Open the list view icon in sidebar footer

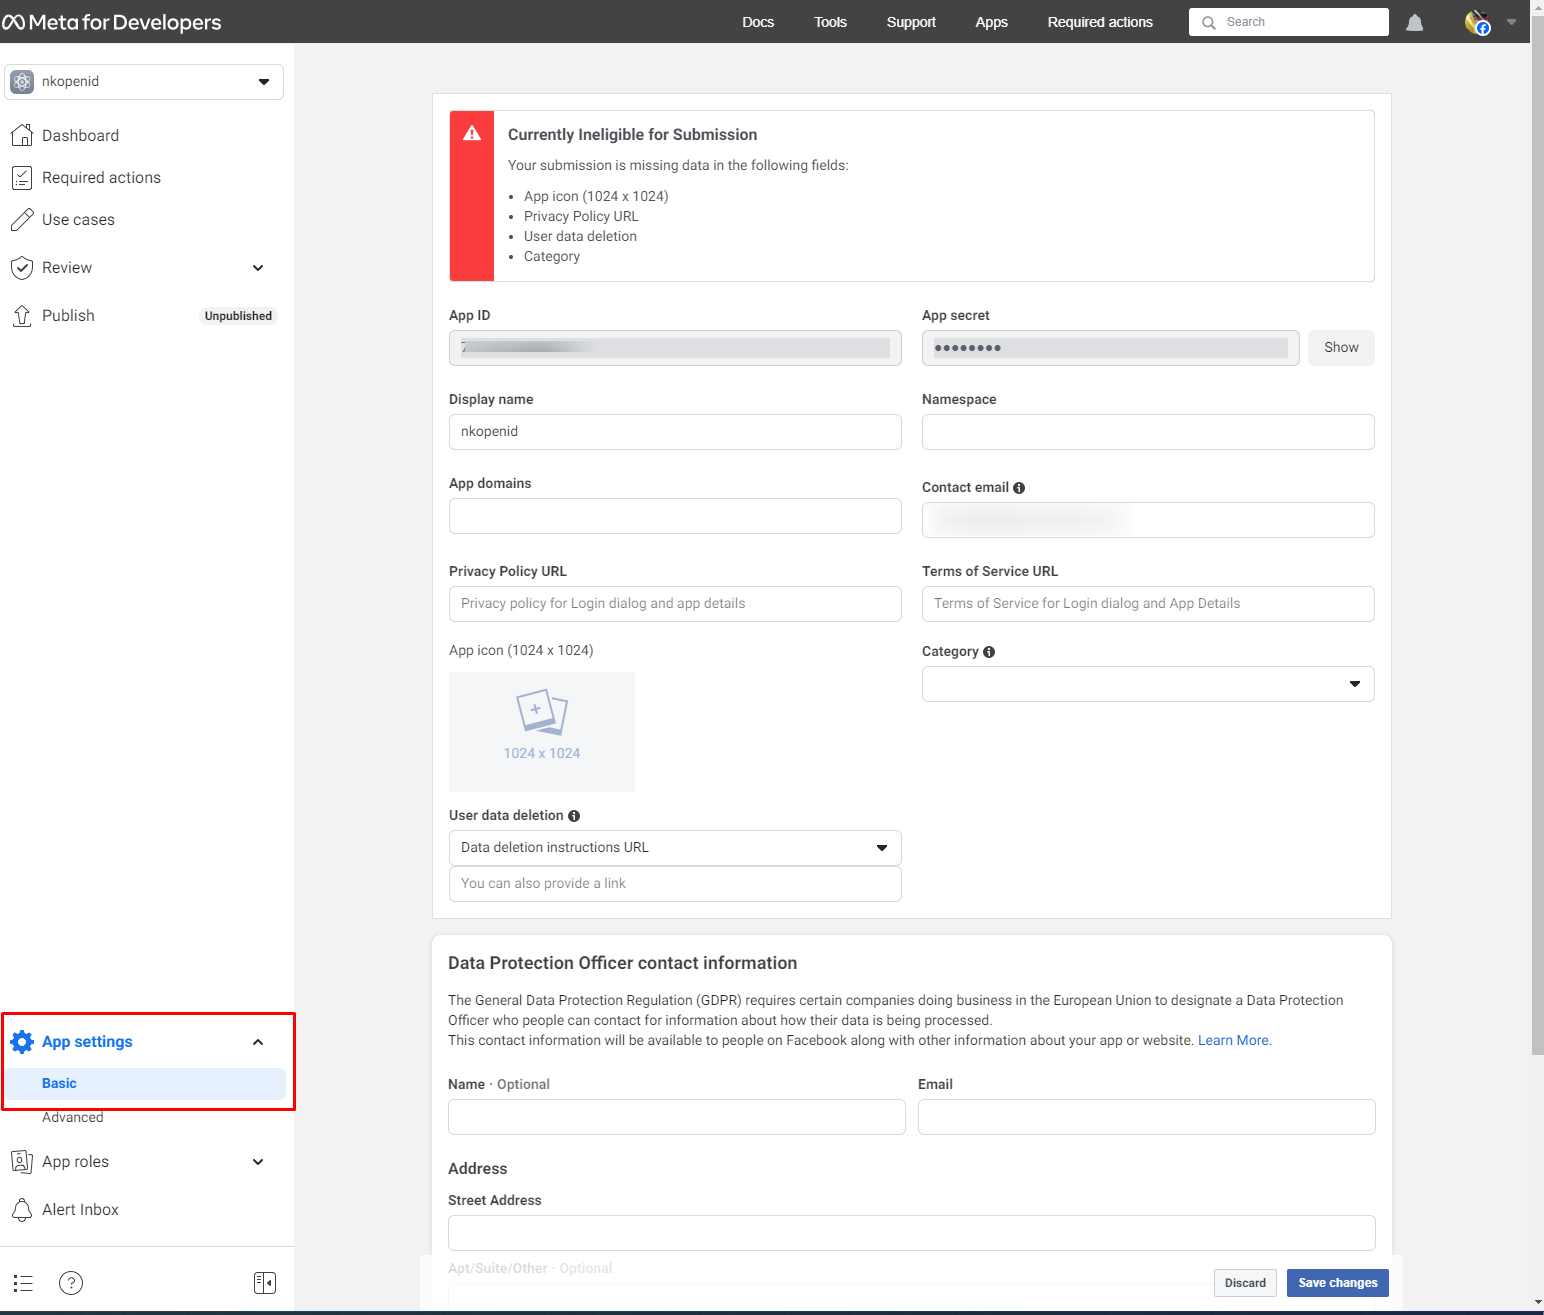23,1283
